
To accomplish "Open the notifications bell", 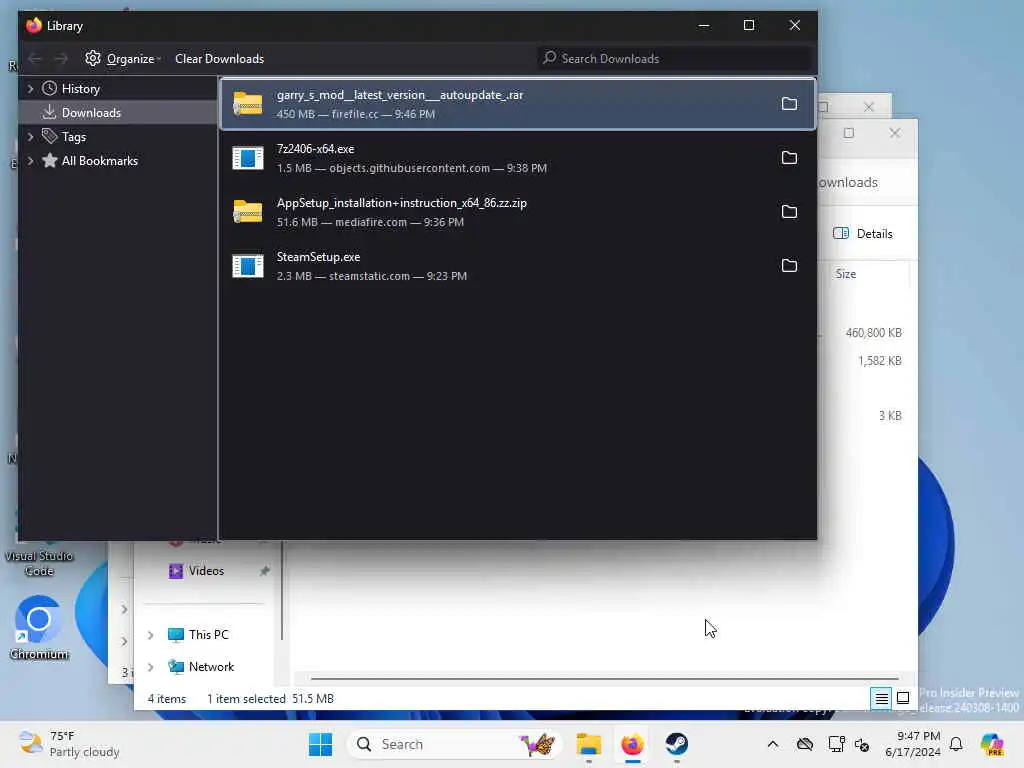I will tap(956, 744).
